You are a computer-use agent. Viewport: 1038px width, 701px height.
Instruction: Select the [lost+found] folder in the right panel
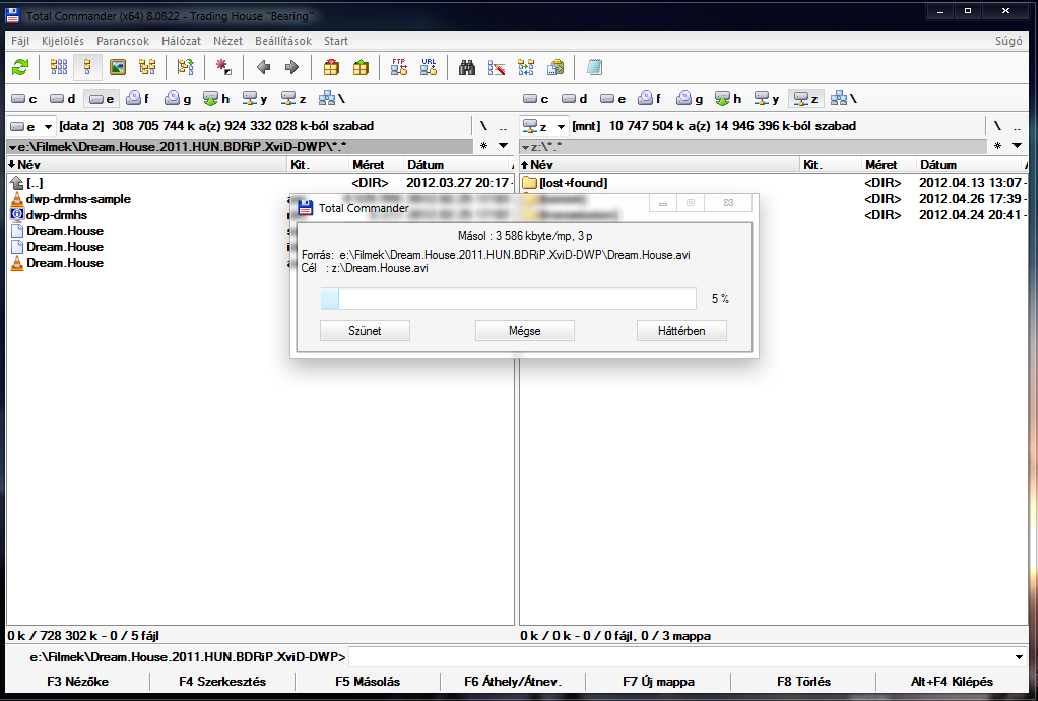click(x=573, y=183)
